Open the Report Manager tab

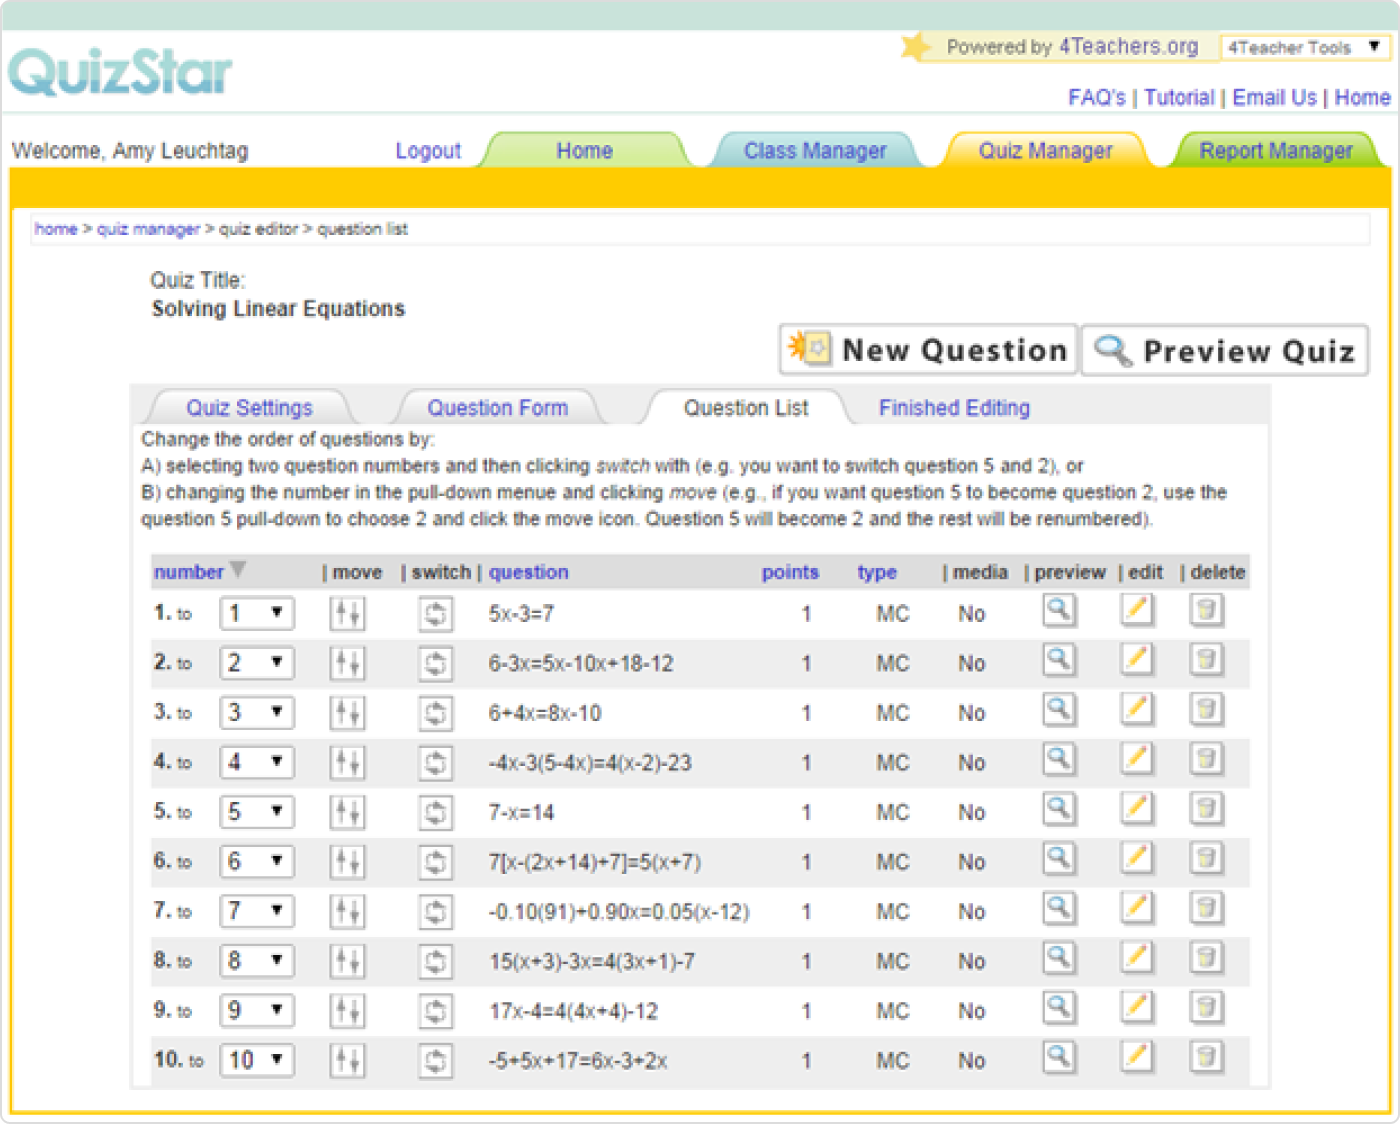click(x=1276, y=150)
